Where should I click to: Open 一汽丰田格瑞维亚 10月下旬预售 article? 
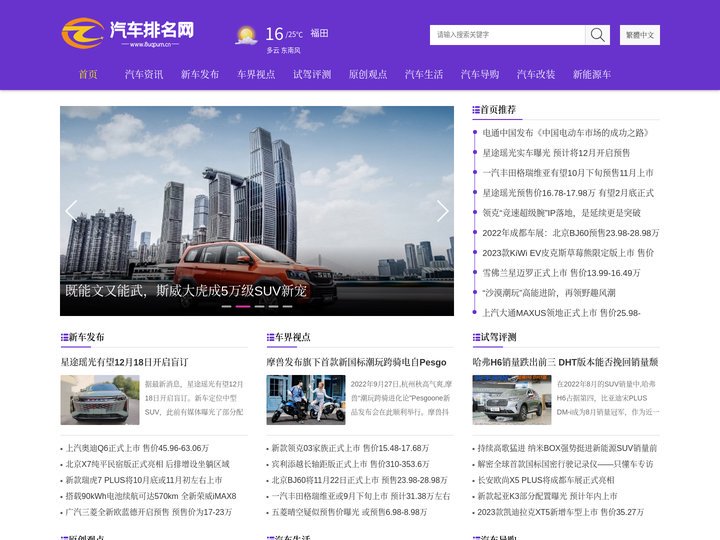tap(568, 173)
